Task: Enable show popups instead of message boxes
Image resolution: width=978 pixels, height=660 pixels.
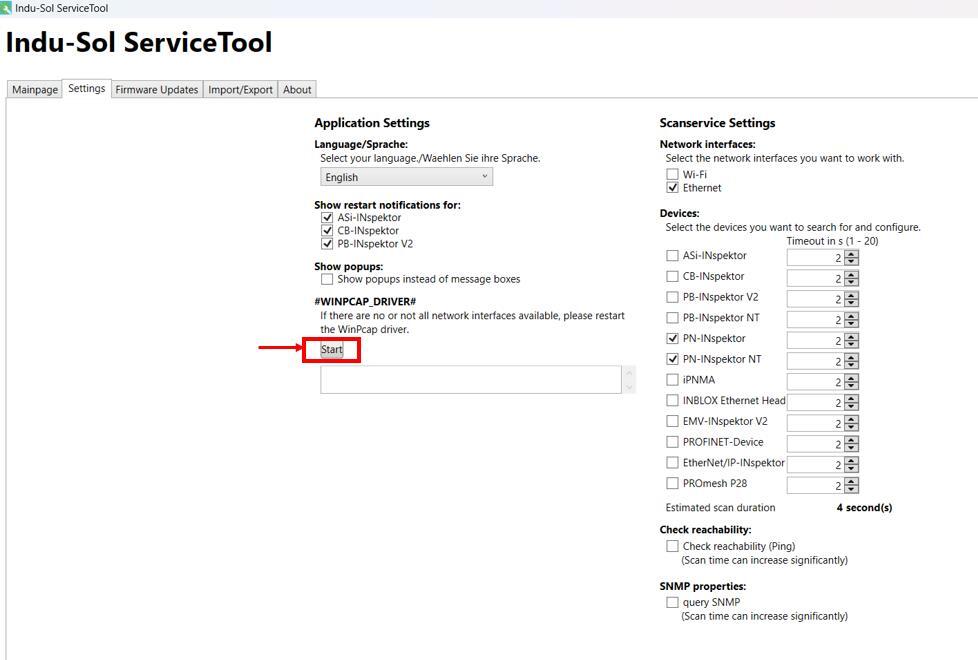Action: [327, 279]
